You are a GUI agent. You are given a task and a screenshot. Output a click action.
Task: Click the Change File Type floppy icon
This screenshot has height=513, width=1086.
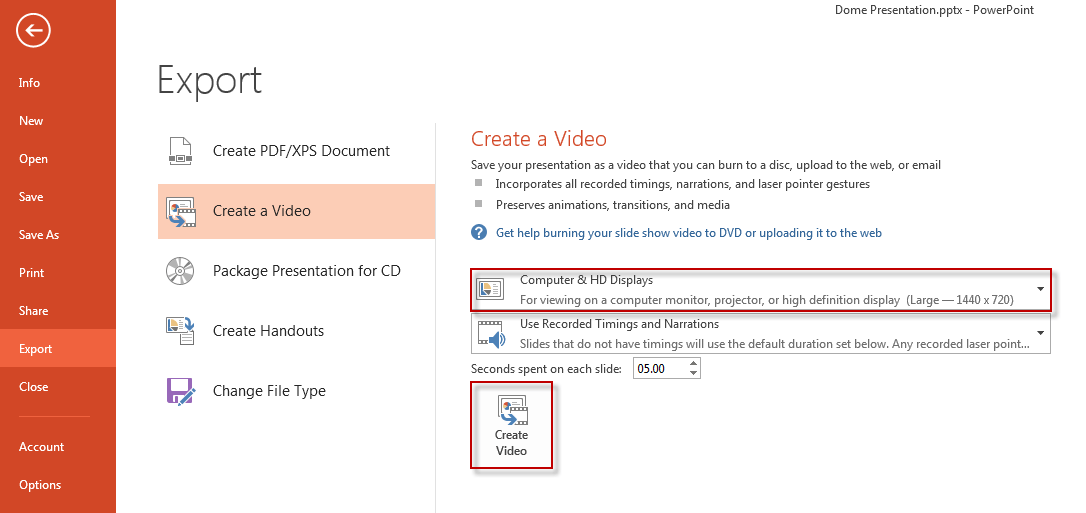click(x=180, y=391)
